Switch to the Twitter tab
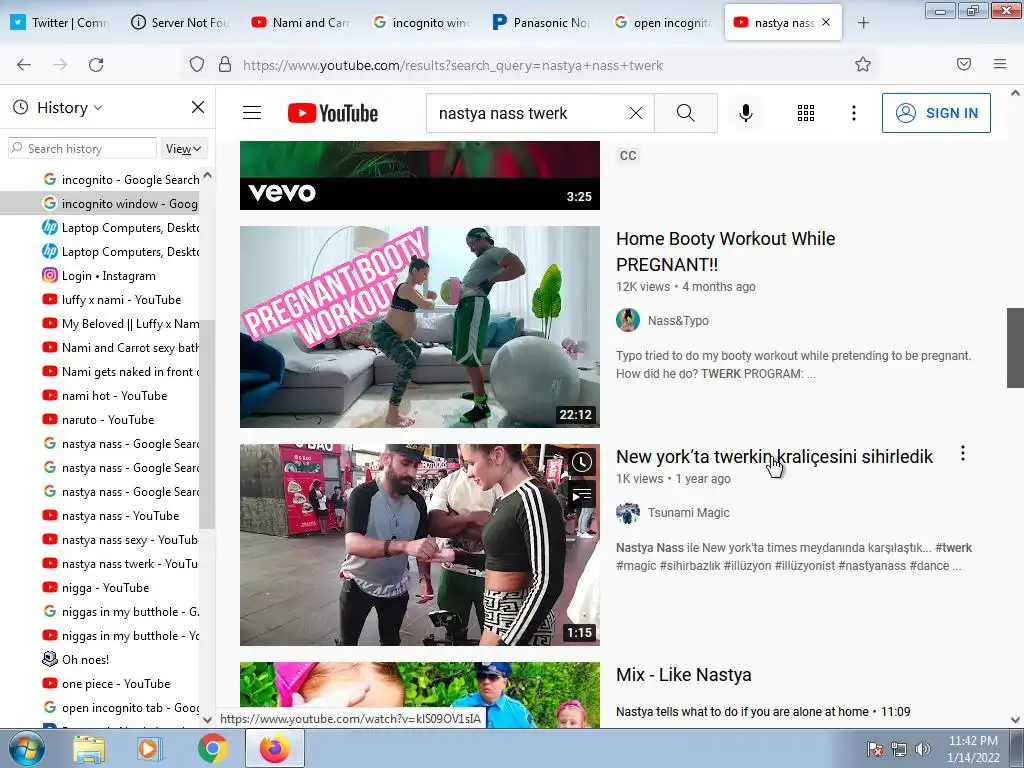 pyautogui.click(x=60, y=22)
